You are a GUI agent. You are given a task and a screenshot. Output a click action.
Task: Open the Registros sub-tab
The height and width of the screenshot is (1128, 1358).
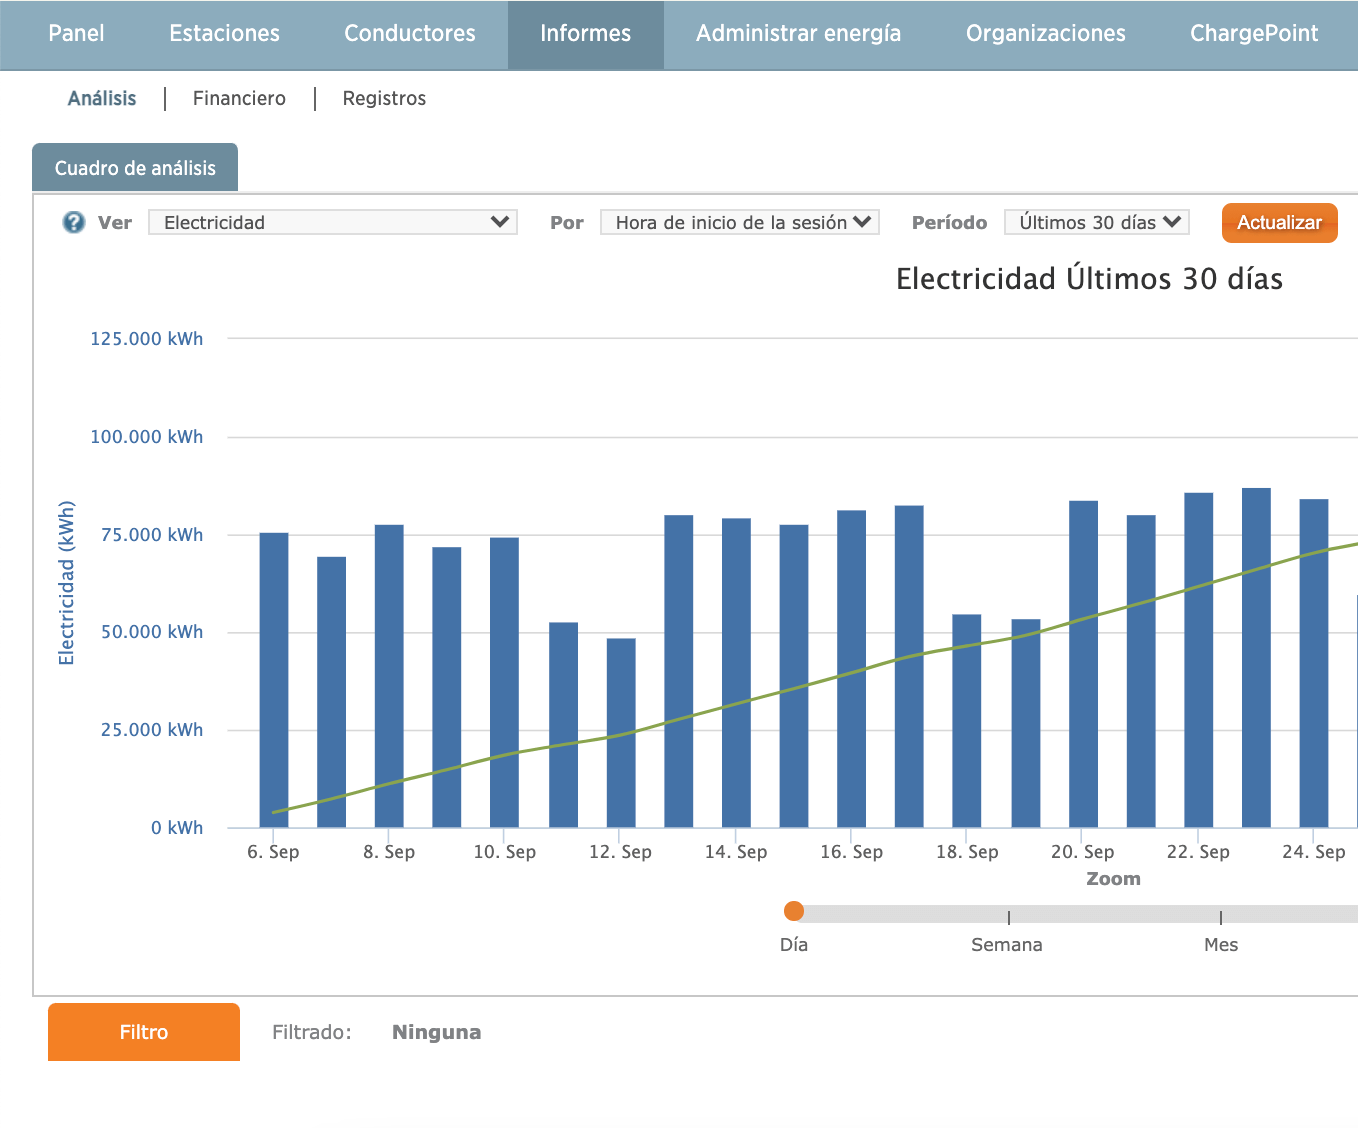(x=384, y=98)
